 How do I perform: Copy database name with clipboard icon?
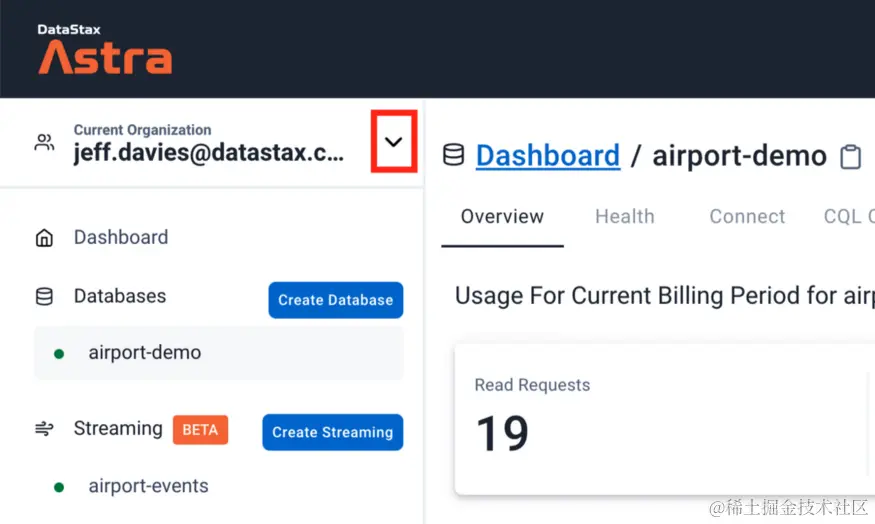pos(850,157)
